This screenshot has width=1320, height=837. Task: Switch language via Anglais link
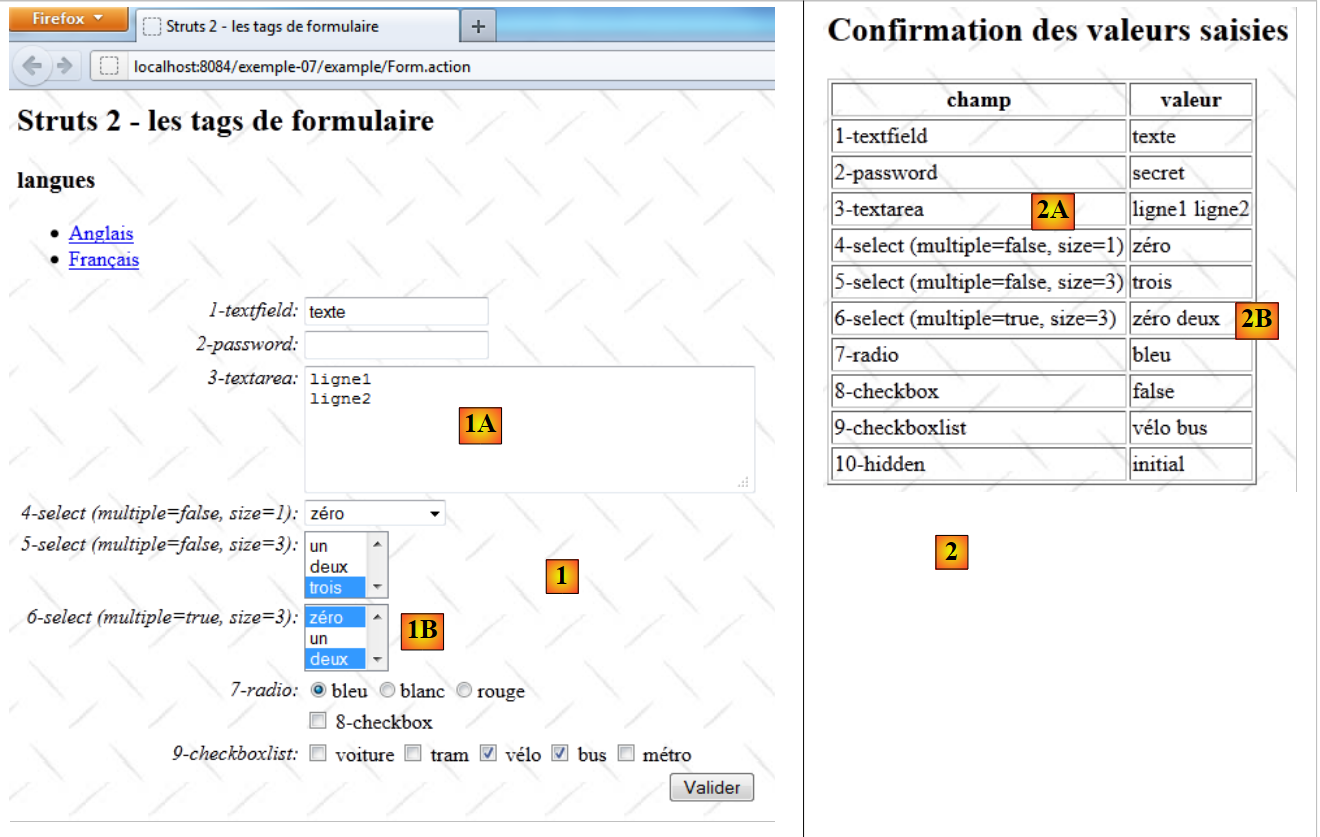point(101,233)
